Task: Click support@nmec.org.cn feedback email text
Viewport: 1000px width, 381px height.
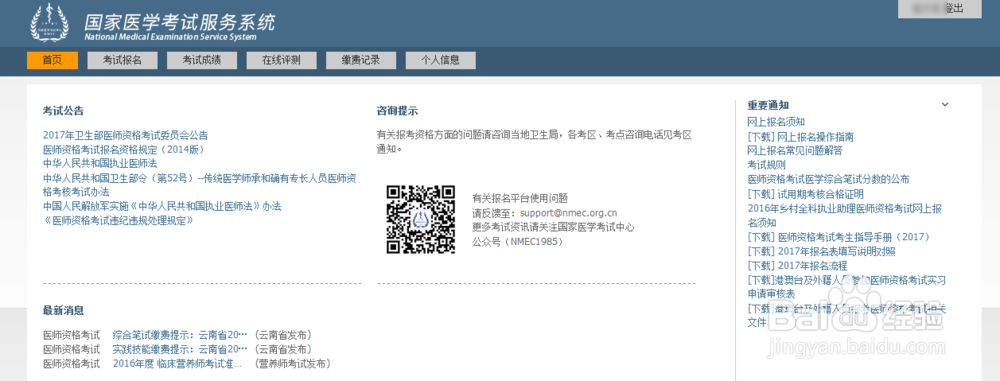Action: pos(569,213)
